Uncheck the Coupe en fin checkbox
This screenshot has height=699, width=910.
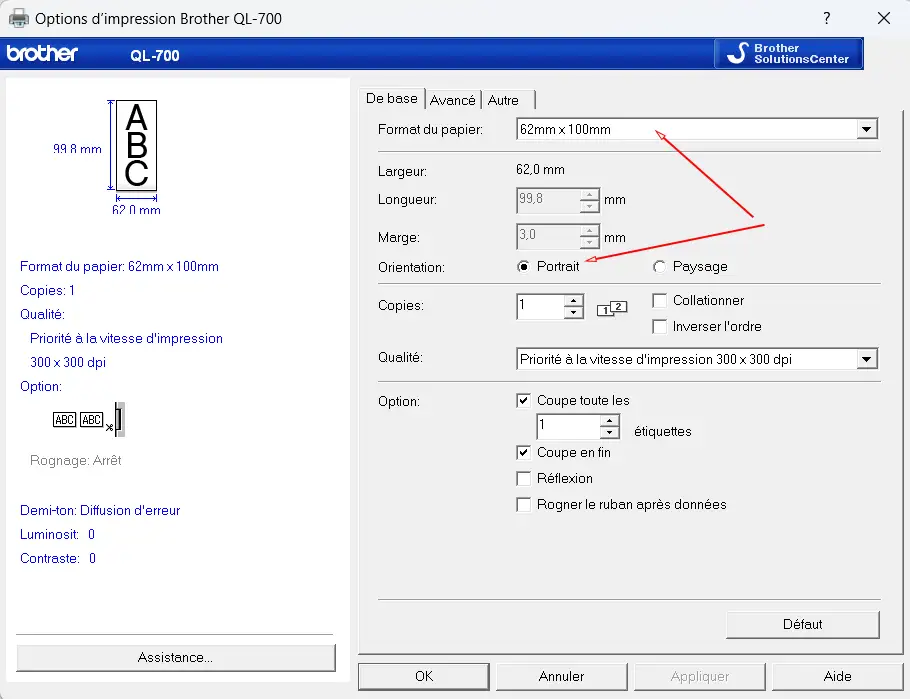pyautogui.click(x=523, y=453)
